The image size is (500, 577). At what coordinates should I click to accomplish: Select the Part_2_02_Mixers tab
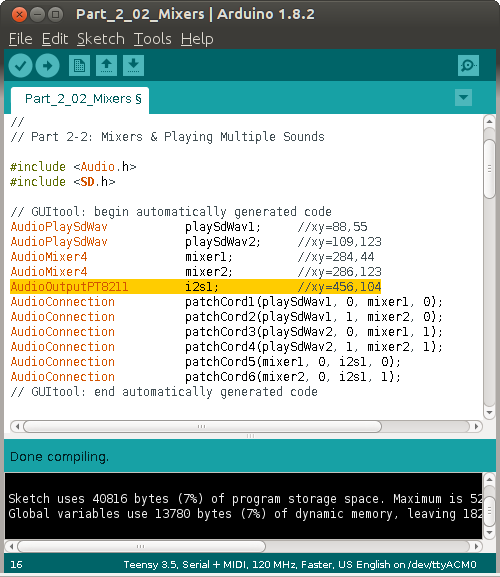click(80, 99)
